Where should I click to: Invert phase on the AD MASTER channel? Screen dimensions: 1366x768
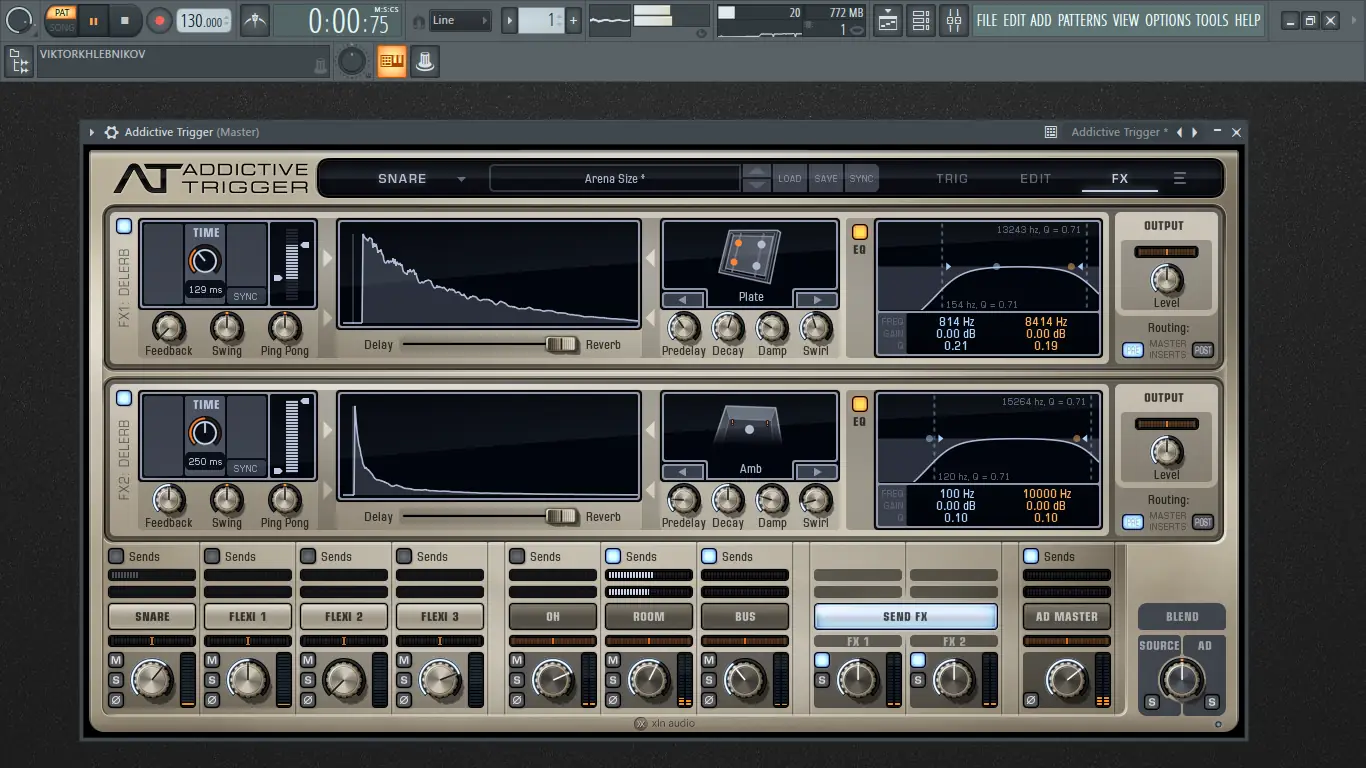tap(1031, 700)
